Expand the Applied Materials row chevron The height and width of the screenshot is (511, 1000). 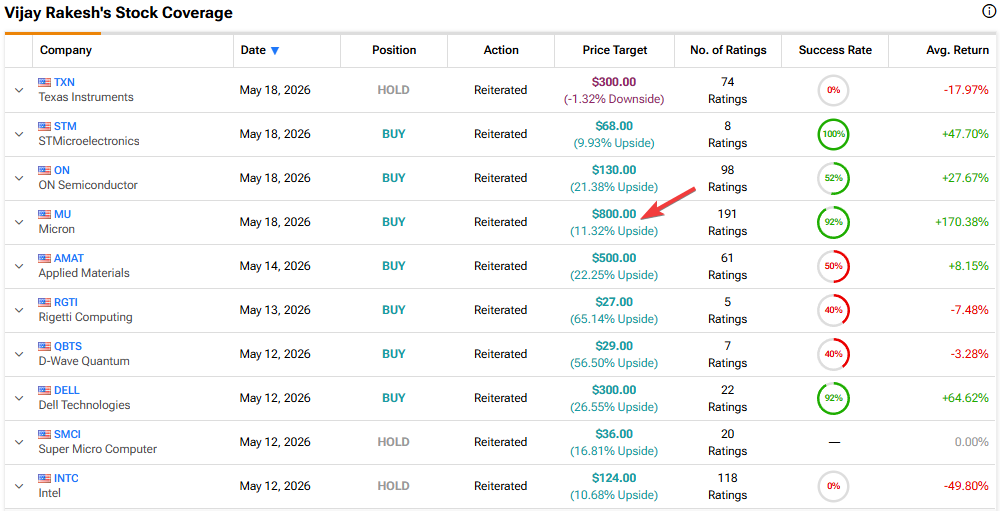pyautogui.click(x=18, y=266)
